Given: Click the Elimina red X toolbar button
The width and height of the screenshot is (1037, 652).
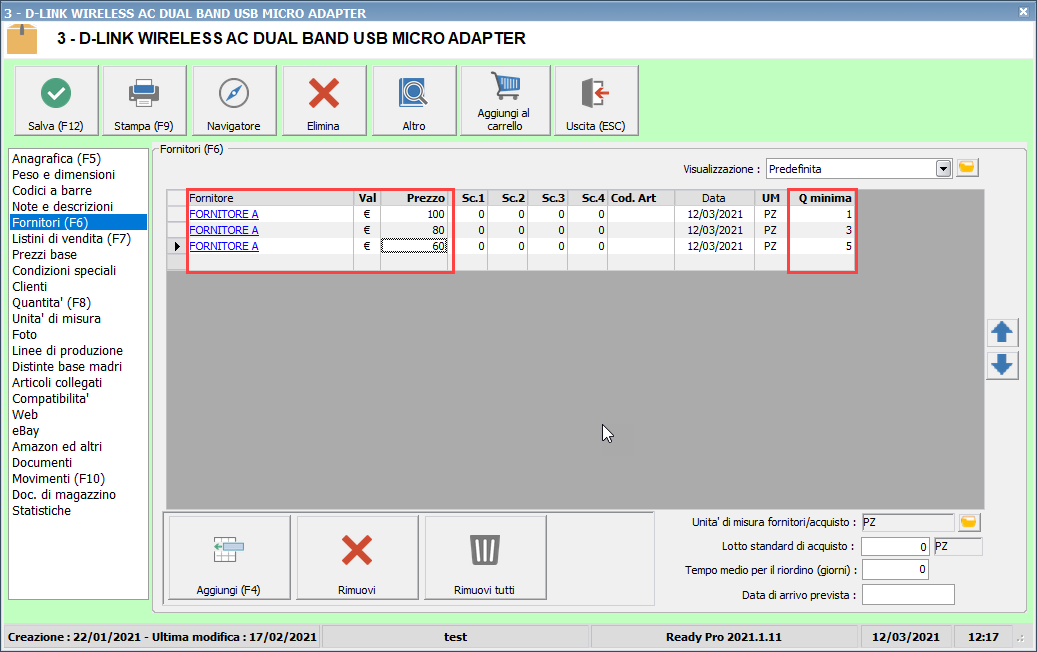Looking at the screenshot, I should click(x=324, y=101).
